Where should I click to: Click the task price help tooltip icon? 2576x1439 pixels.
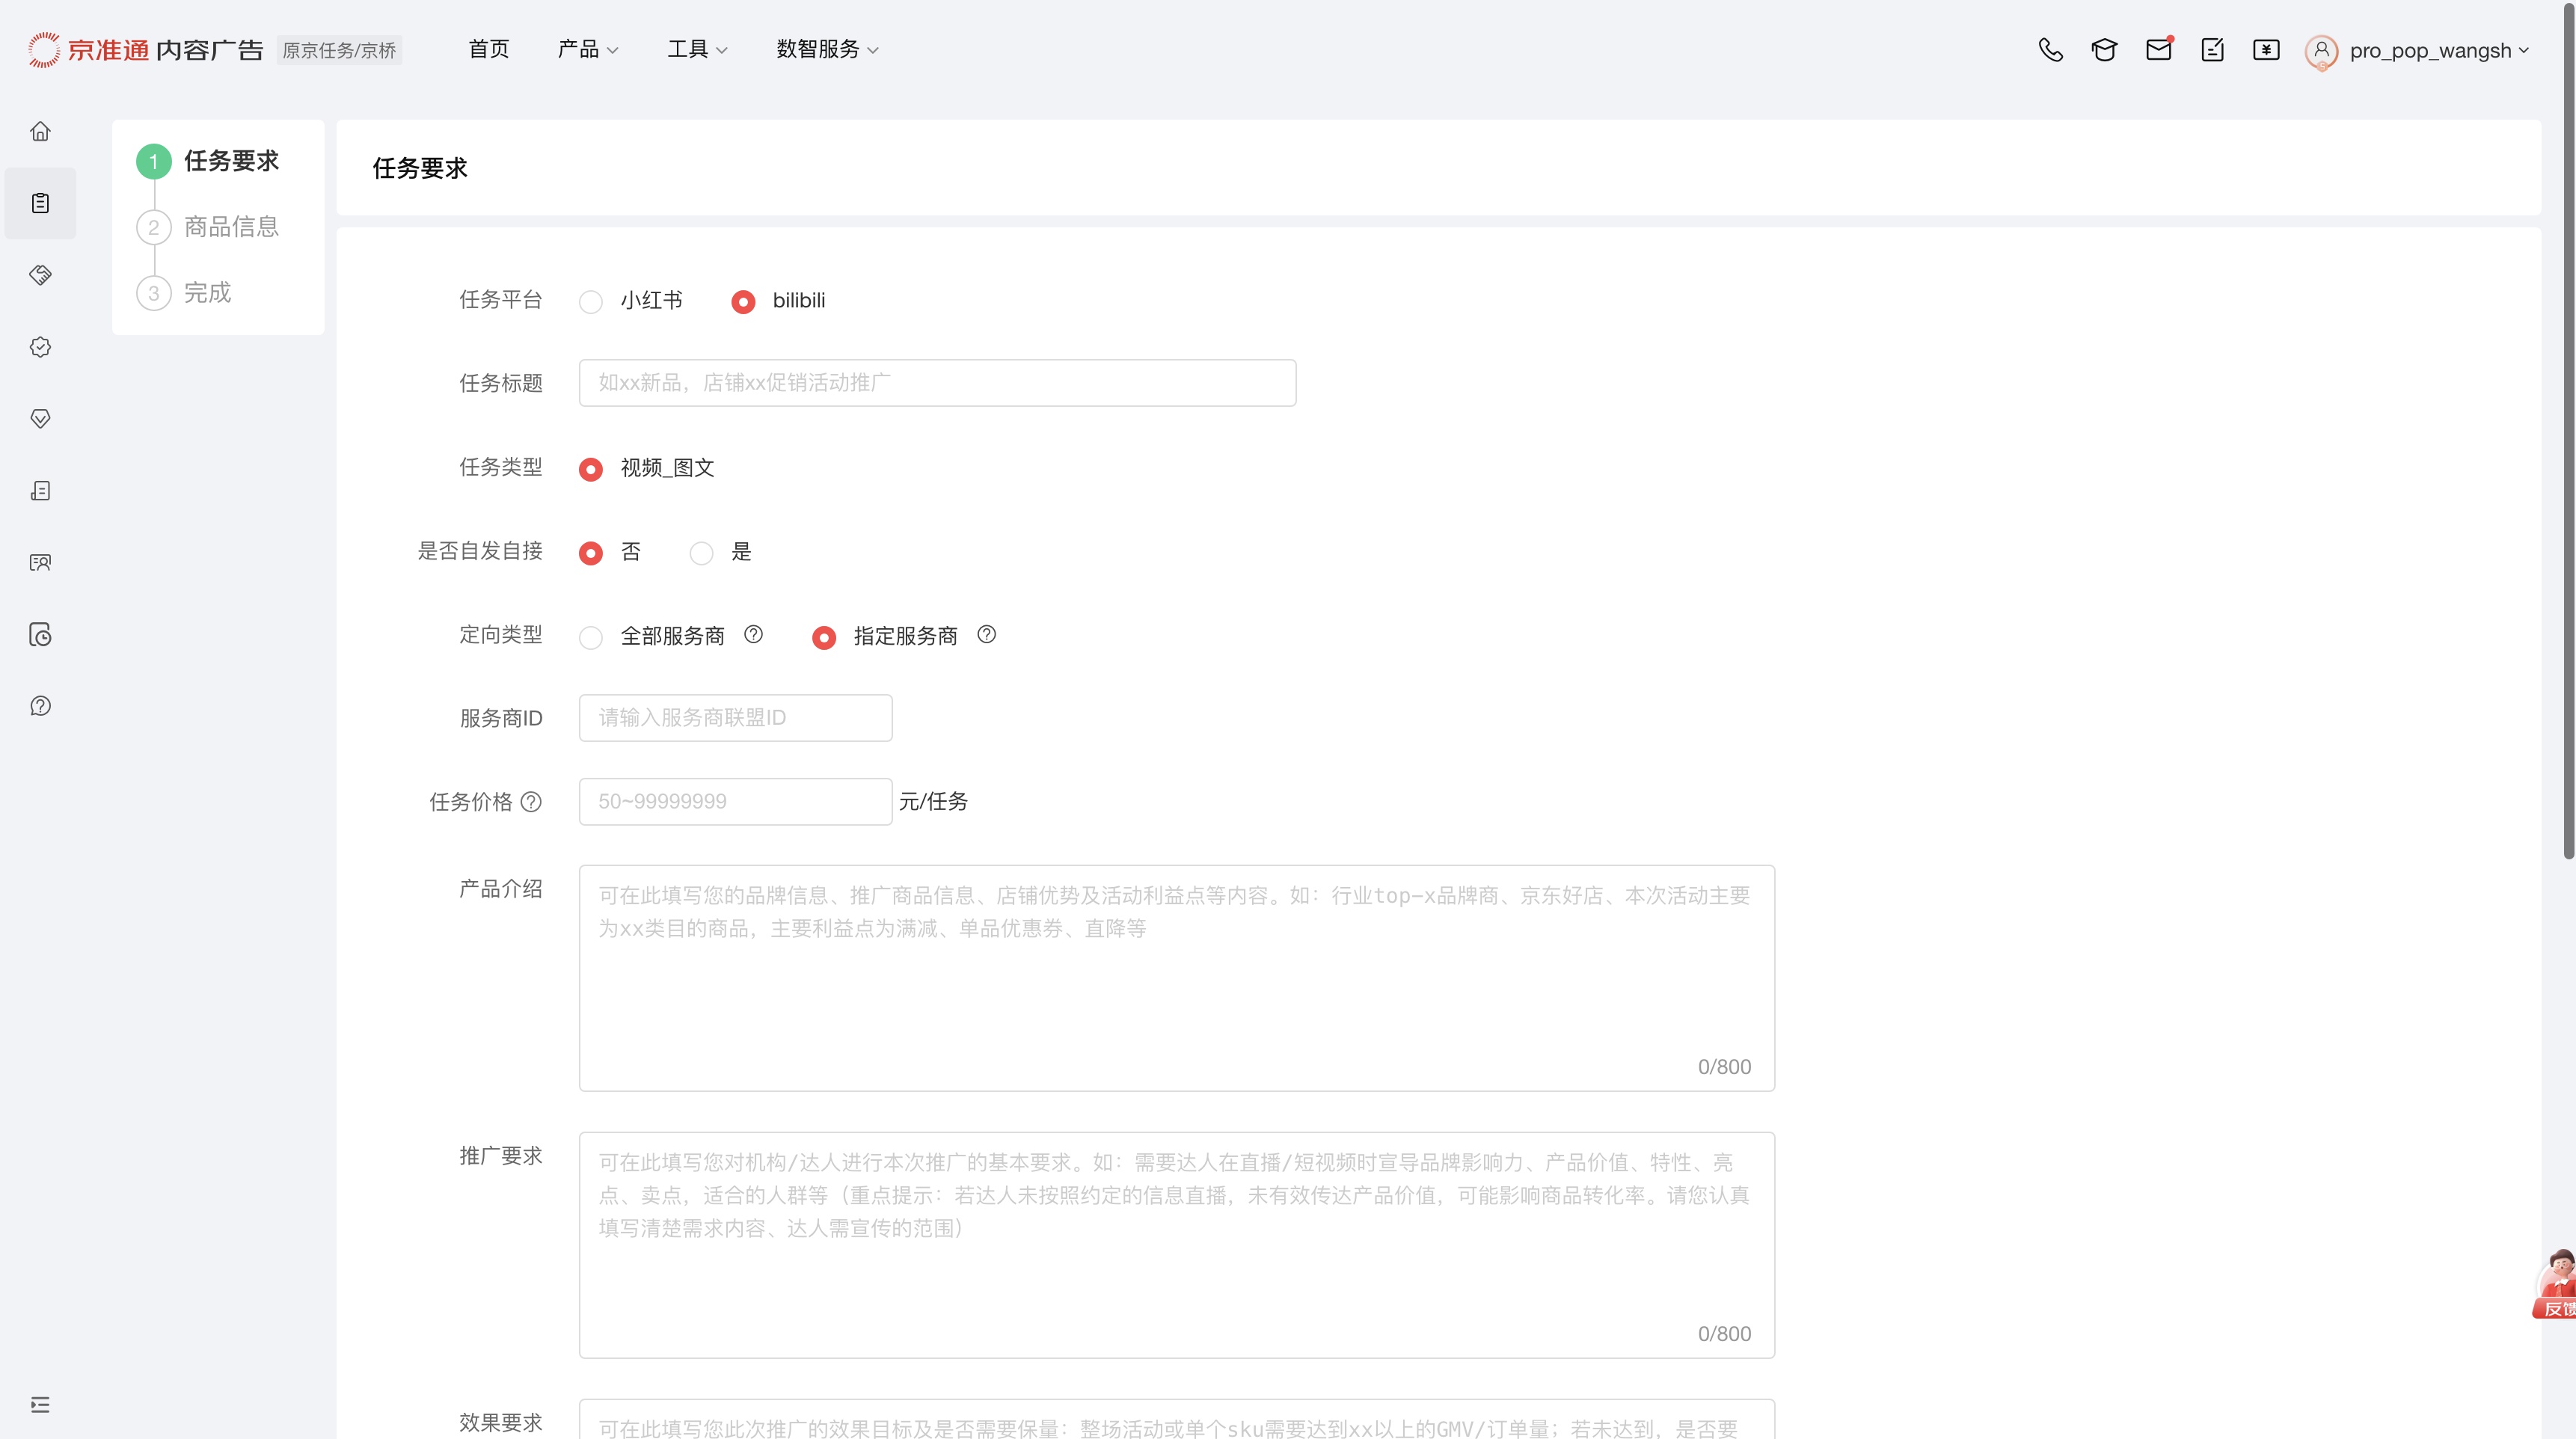click(x=532, y=802)
